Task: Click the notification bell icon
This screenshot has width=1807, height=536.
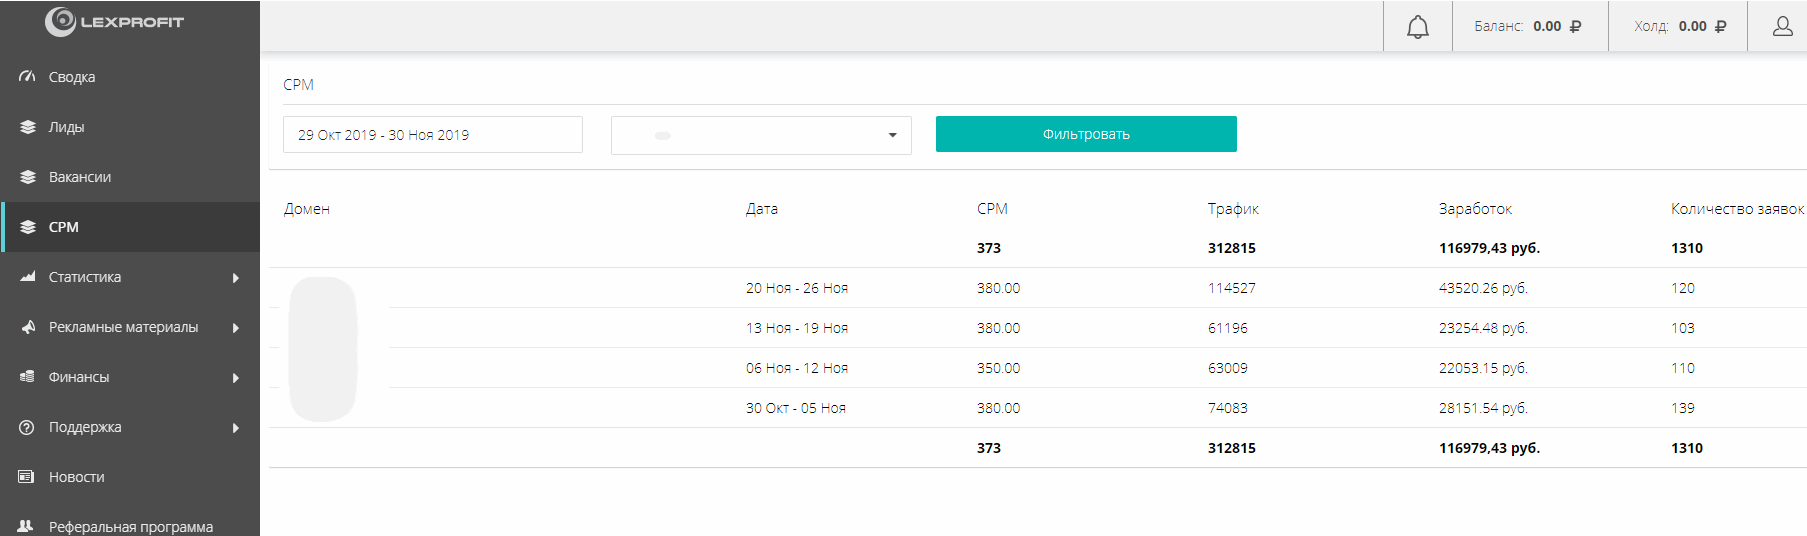Action: [1417, 27]
